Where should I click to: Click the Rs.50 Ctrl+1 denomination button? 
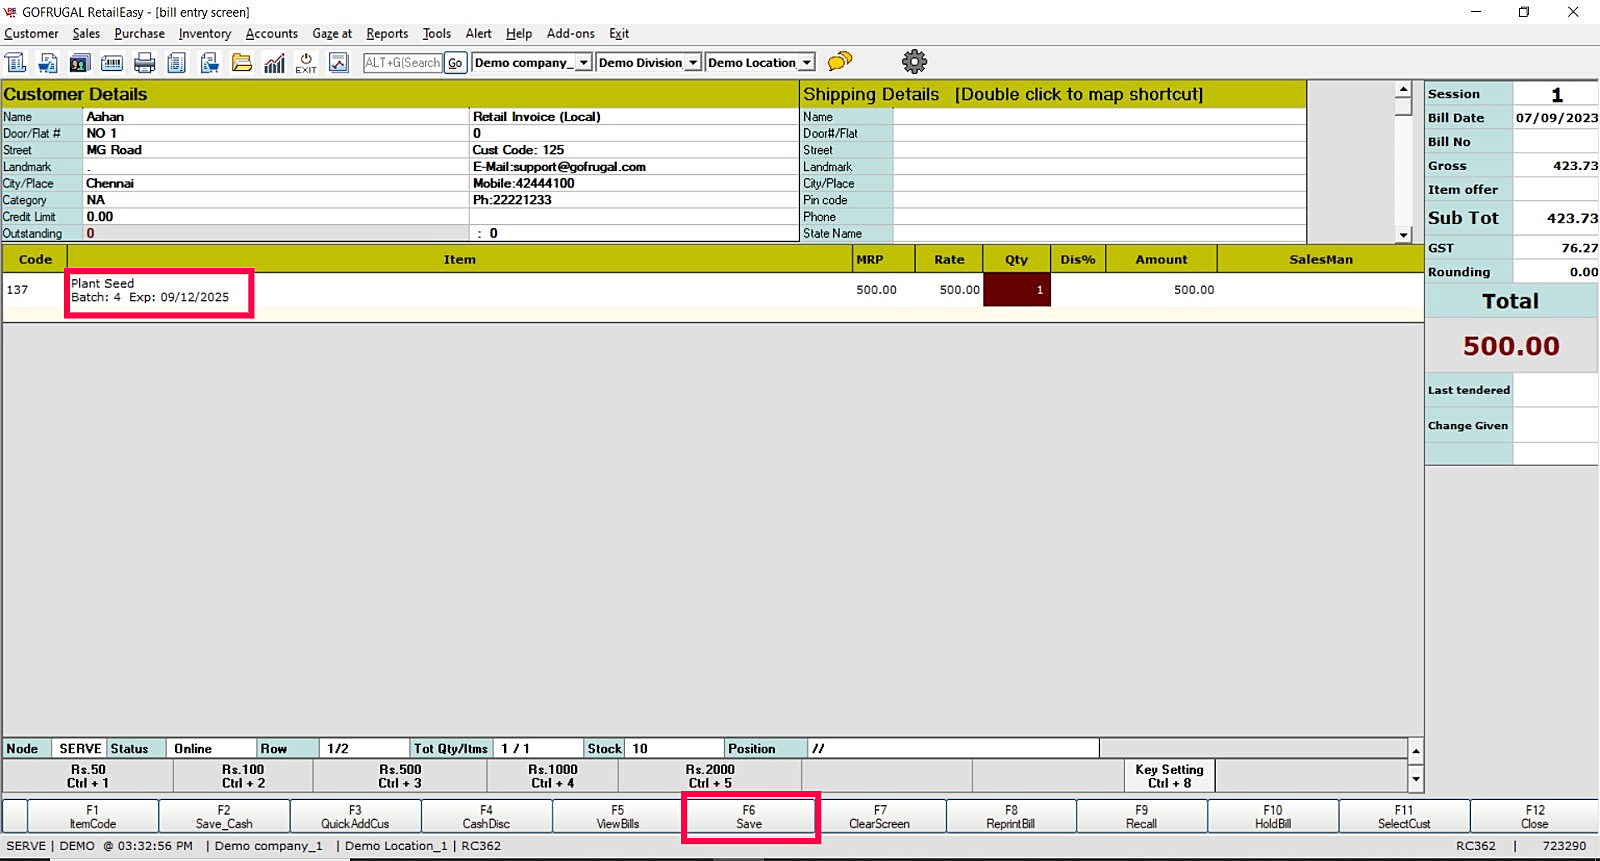(x=88, y=776)
